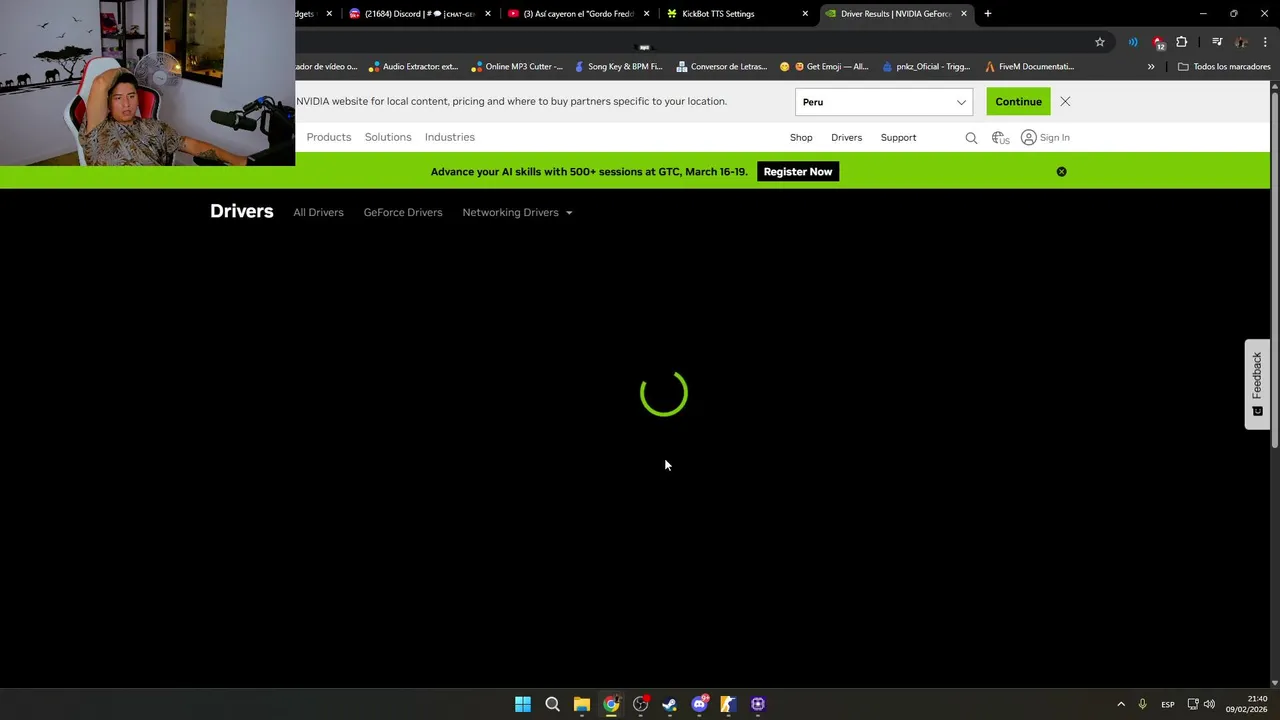Open the volume tray icon
Image resolution: width=1280 pixels, height=720 pixels.
[1209, 704]
